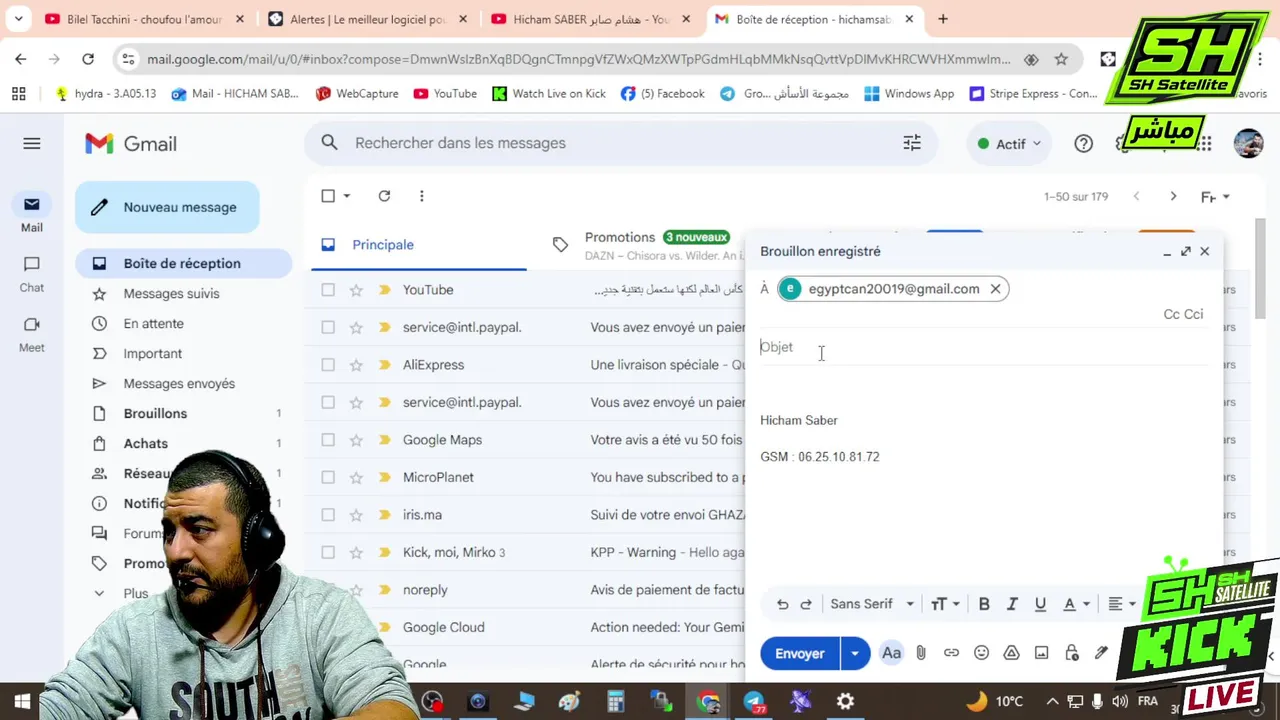Toggle bold formatting in compose

coord(984,604)
